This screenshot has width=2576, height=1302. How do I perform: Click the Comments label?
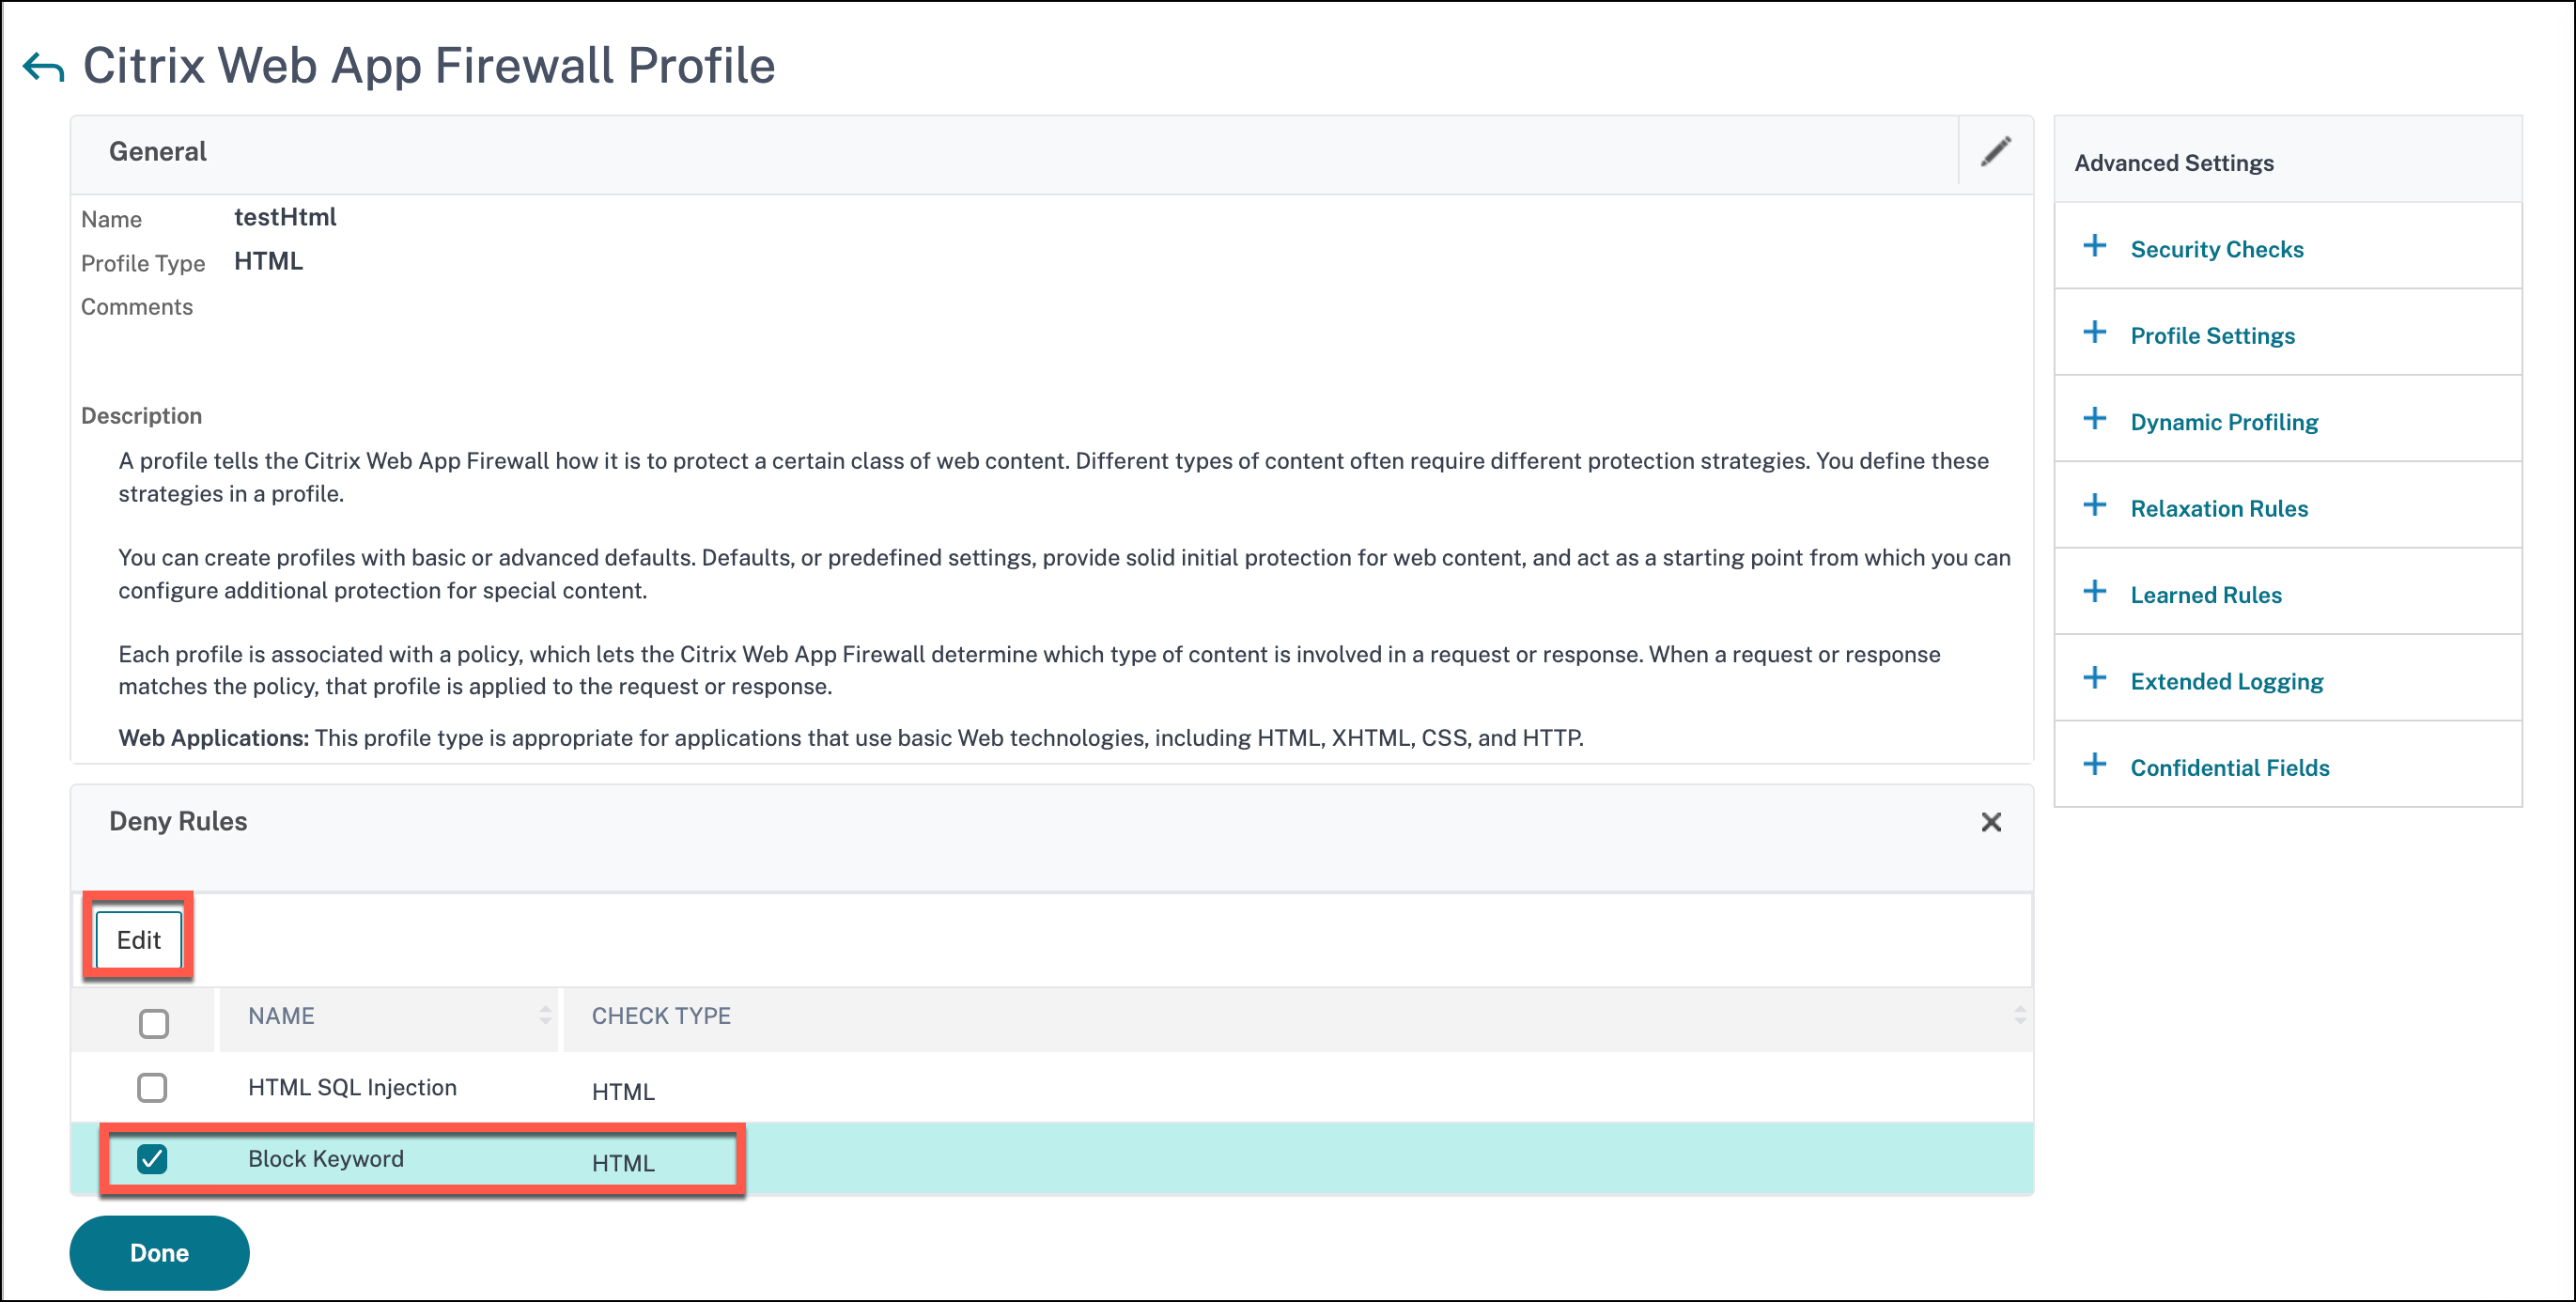pos(137,307)
